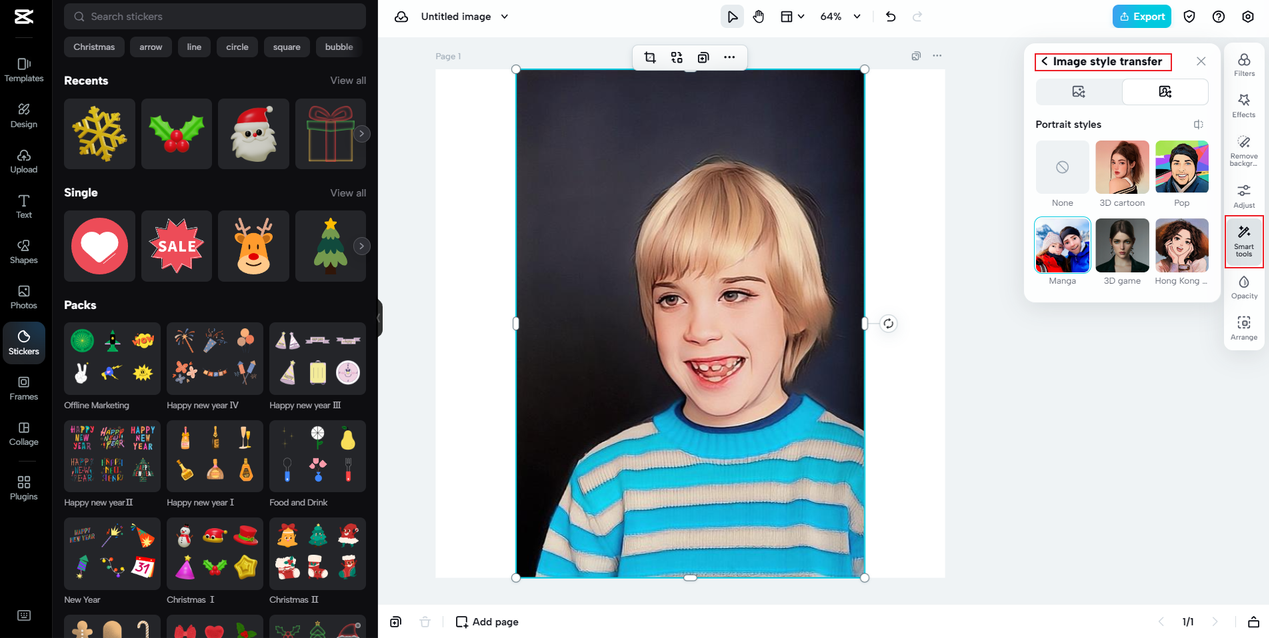Expand the Untitled image title dropdown
The height and width of the screenshot is (638, 1269).
point(504,17)
